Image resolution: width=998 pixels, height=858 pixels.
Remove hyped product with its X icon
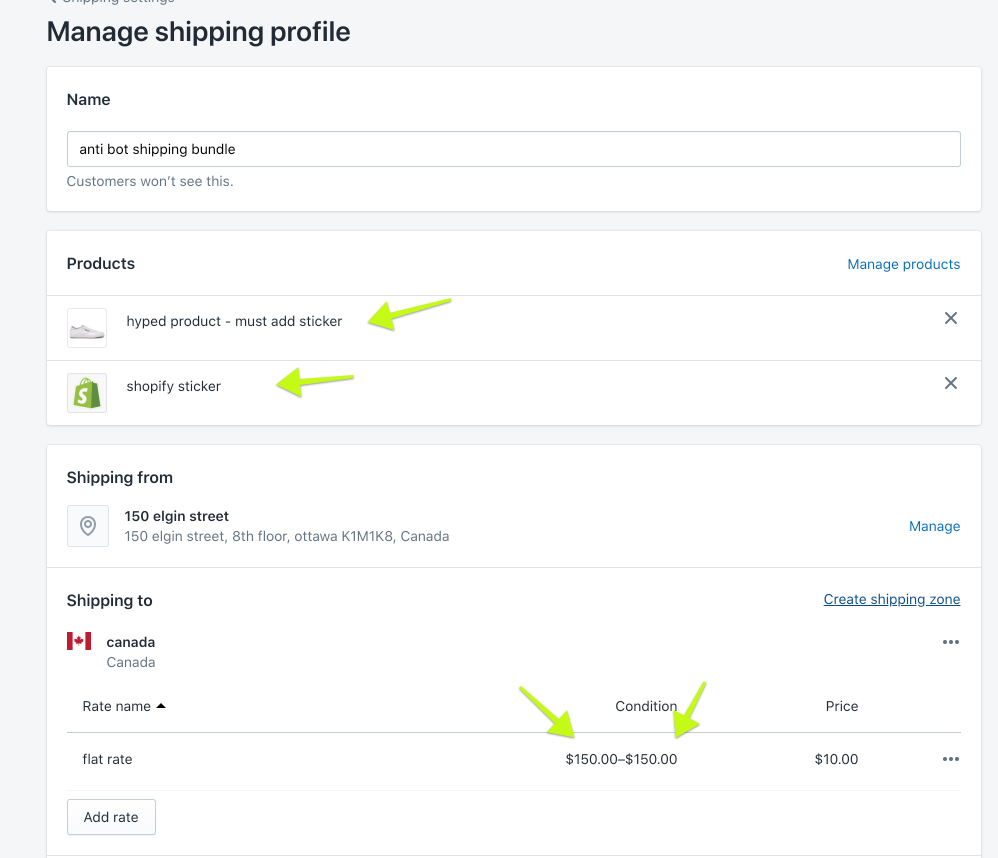pos(950,318)
